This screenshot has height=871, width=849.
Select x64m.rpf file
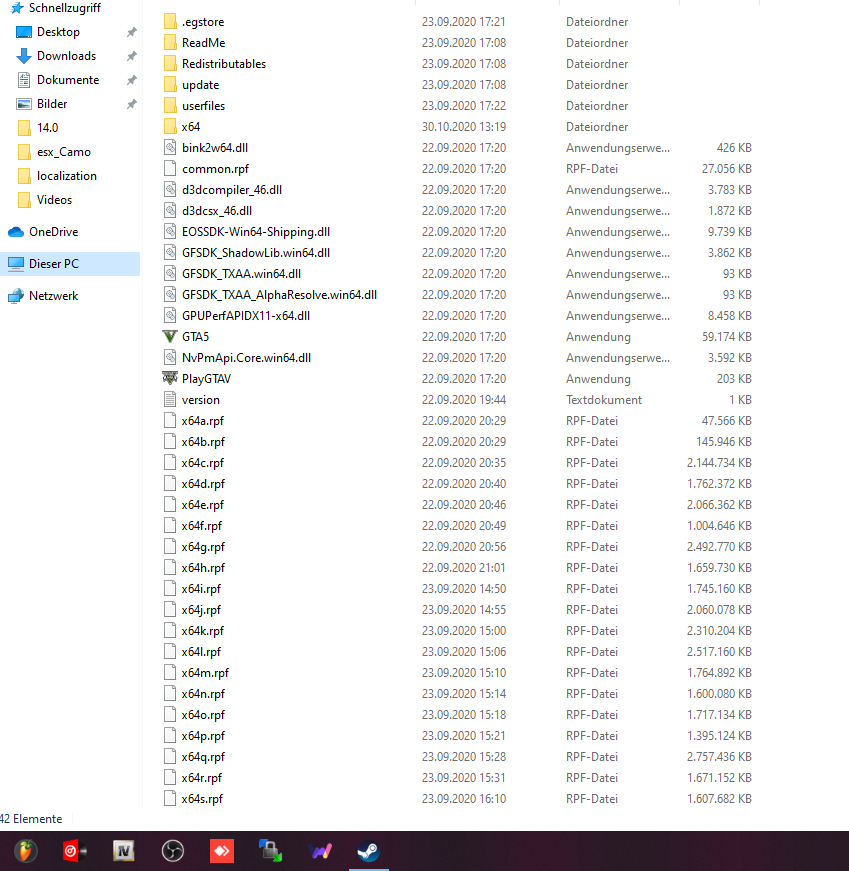205,673
